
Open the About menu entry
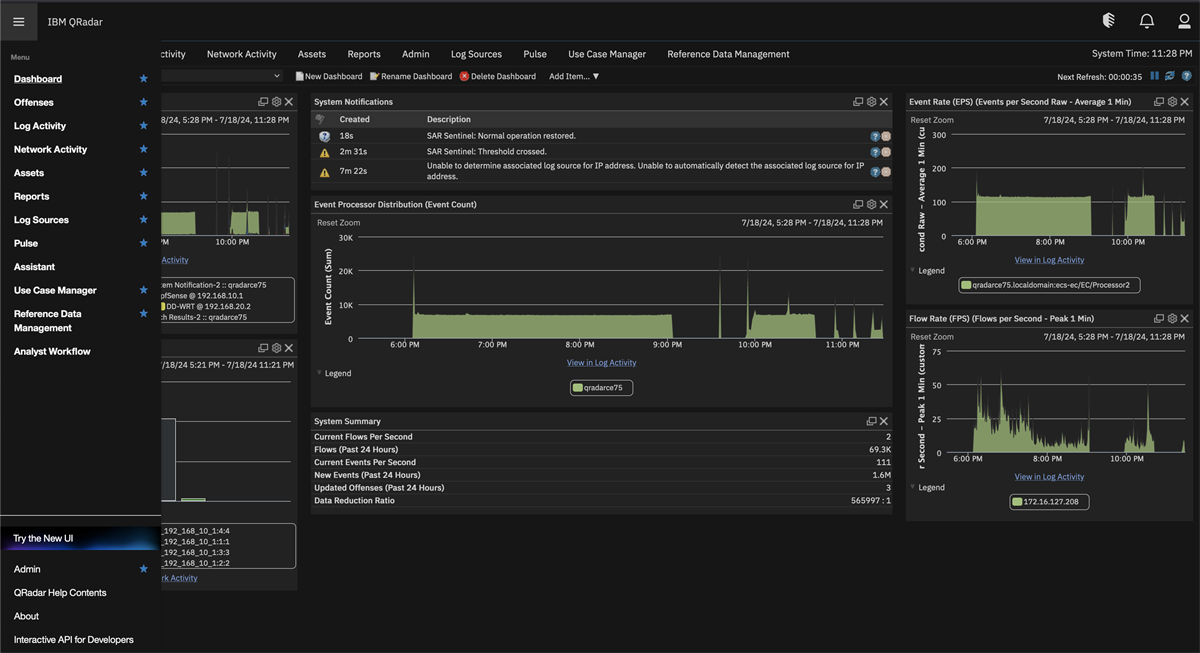click(x=26, y=616)
